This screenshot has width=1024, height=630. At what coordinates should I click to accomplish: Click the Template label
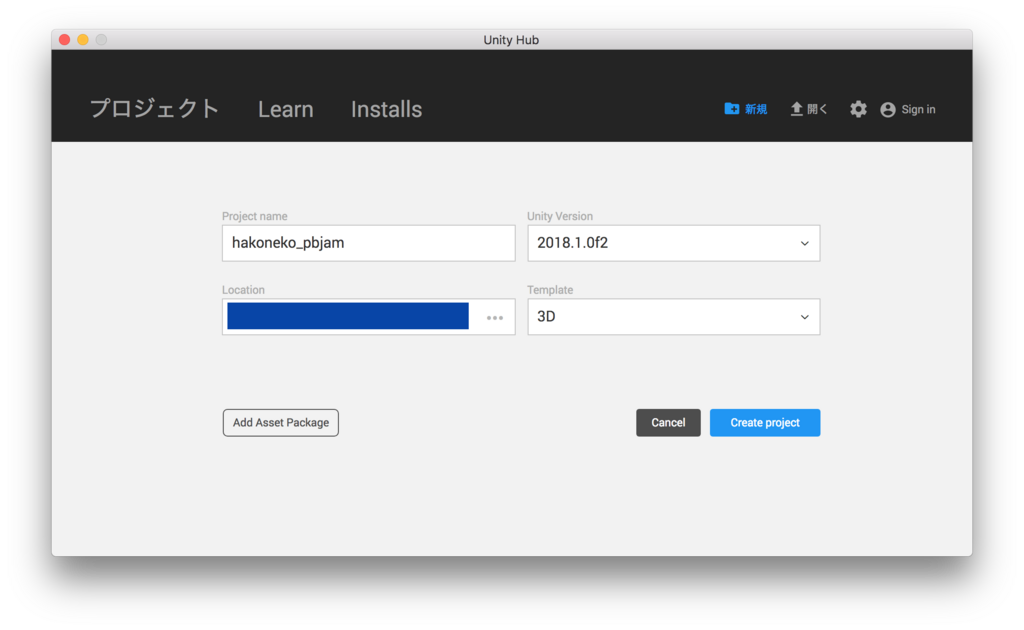550,290
